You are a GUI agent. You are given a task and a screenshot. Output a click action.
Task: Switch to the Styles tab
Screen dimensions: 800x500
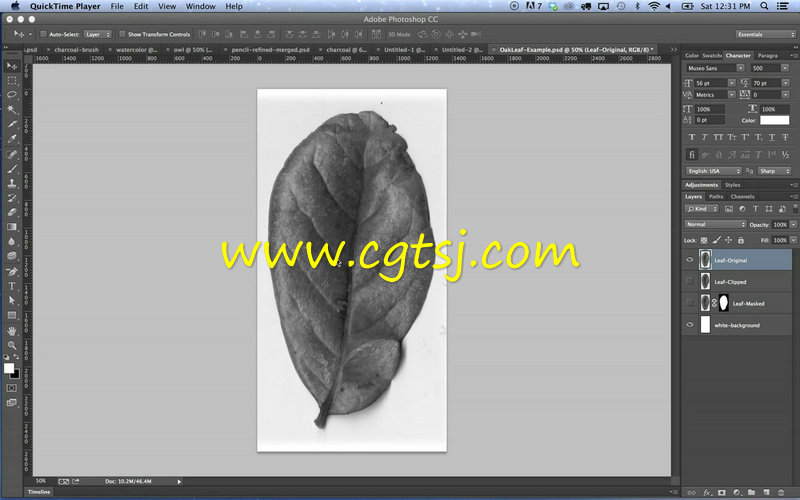click(x=733, y=185)
